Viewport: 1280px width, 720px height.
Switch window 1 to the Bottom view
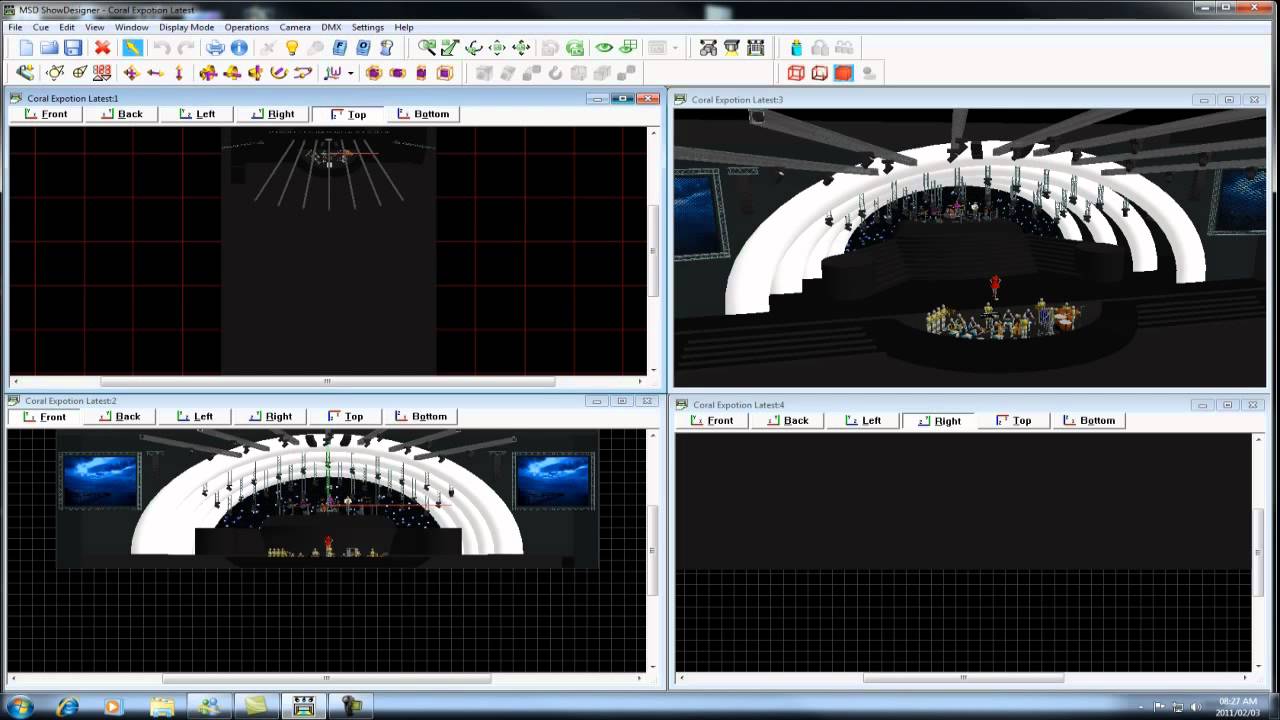423,114
